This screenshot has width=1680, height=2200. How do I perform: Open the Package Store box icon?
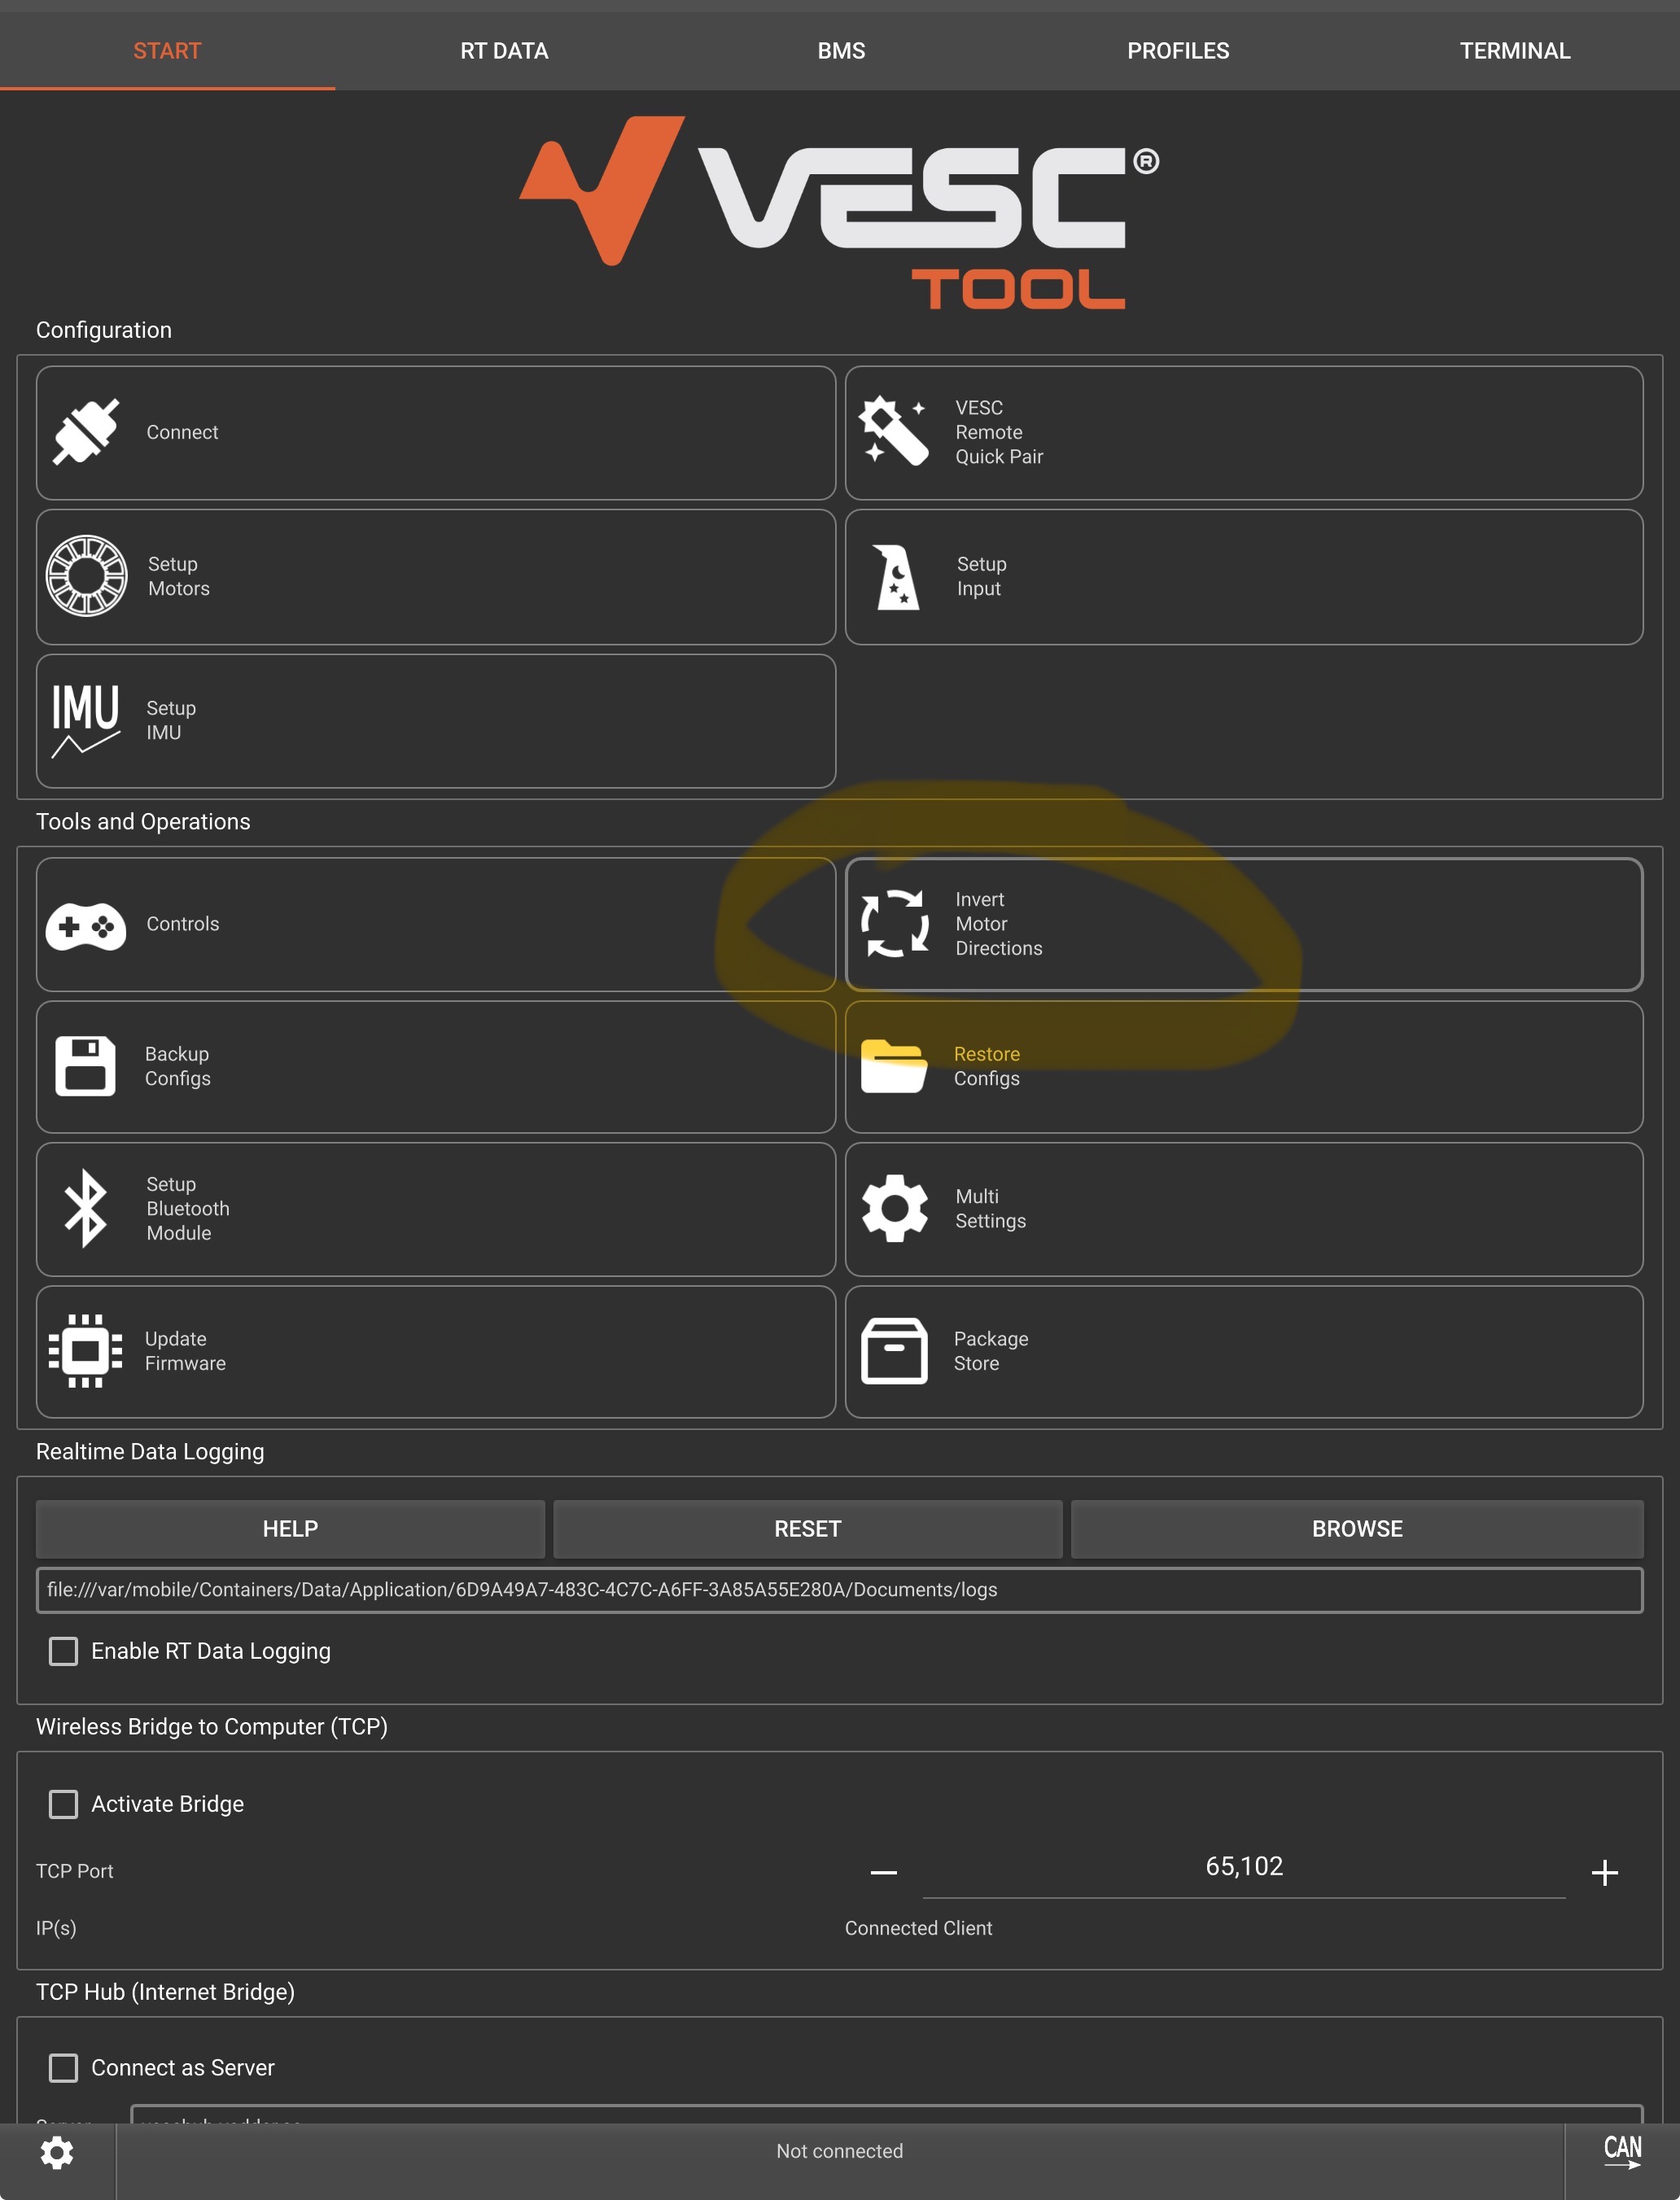(894, 1351)
